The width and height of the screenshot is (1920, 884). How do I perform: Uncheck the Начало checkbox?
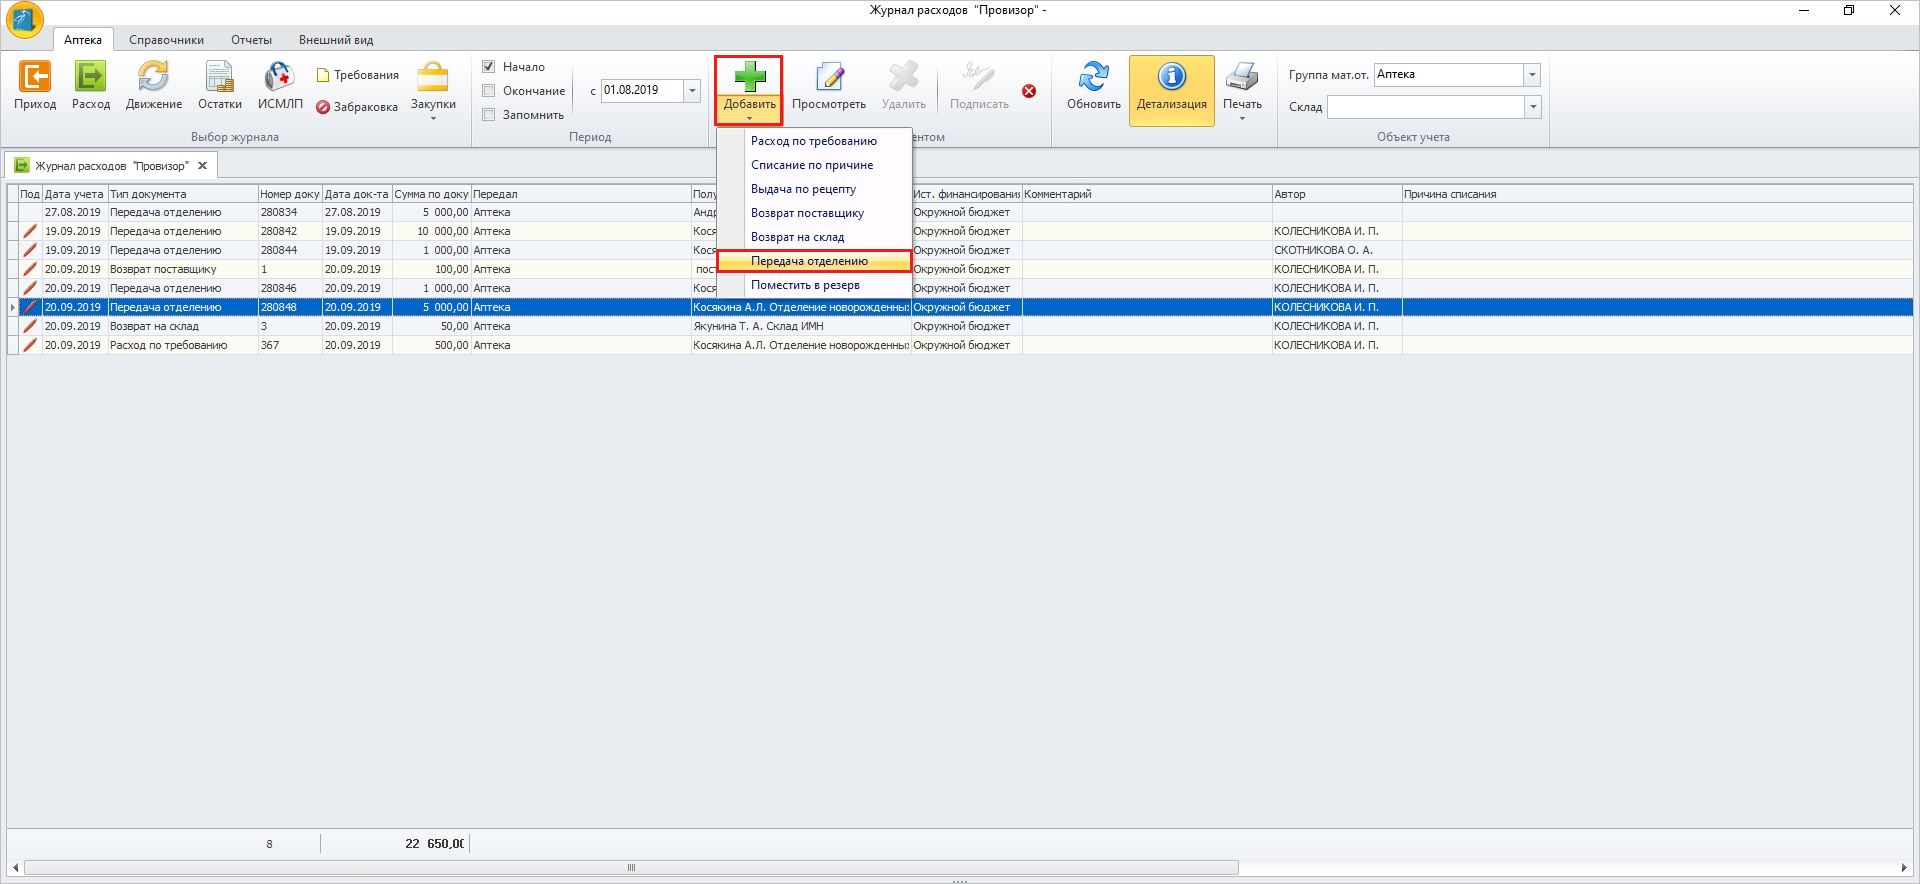pos(489,67)
